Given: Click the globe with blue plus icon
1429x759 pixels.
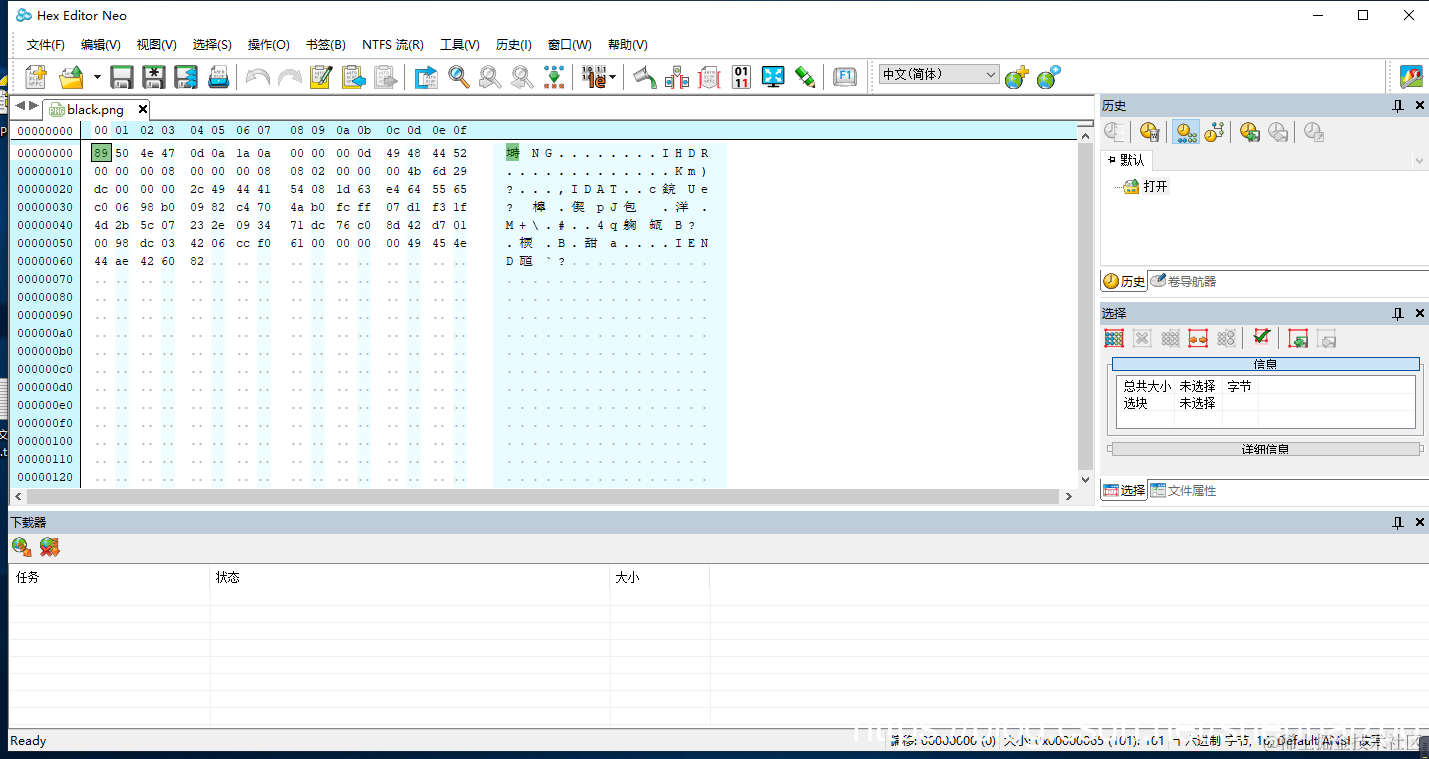Looking at the screenshot, I should point(1048,77).
